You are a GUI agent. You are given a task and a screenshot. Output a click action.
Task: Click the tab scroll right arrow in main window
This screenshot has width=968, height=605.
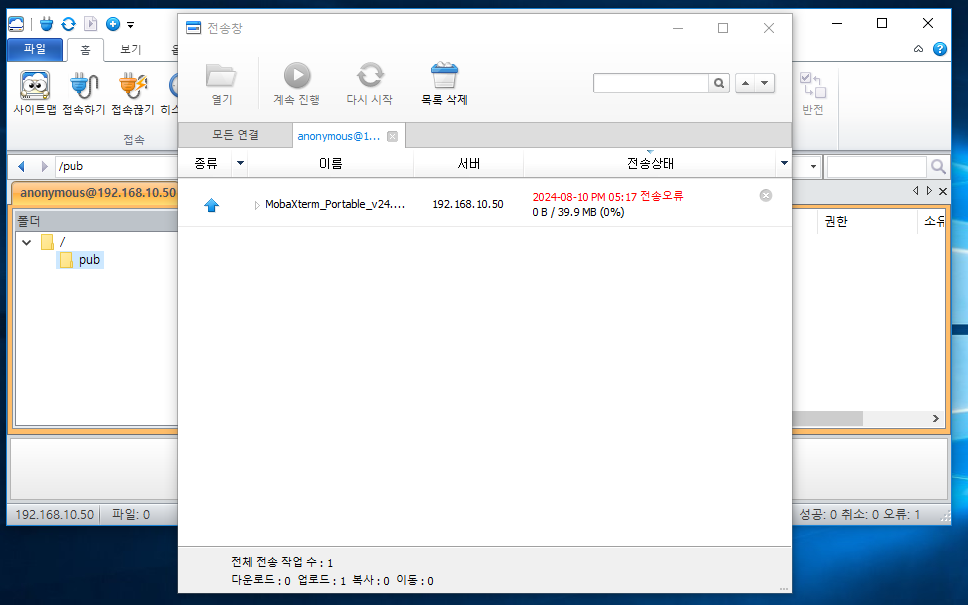929,191
